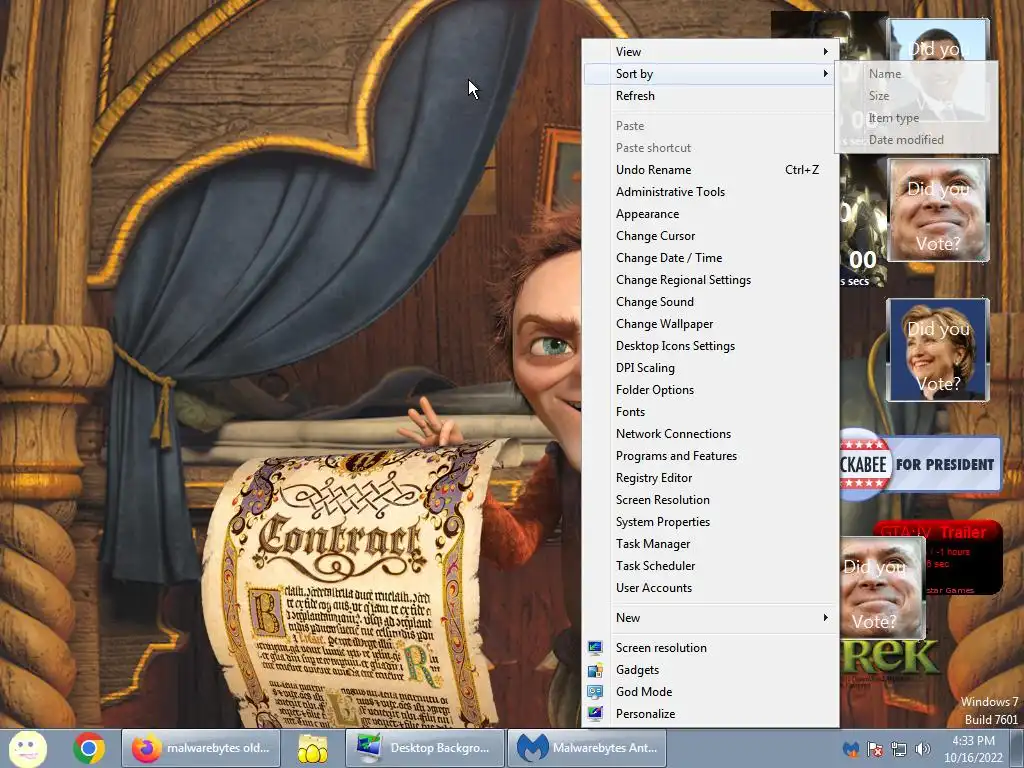This screenshot has height=768, width=1024.
Task: Click the God Mode menu icon
Action: point(595,692)
